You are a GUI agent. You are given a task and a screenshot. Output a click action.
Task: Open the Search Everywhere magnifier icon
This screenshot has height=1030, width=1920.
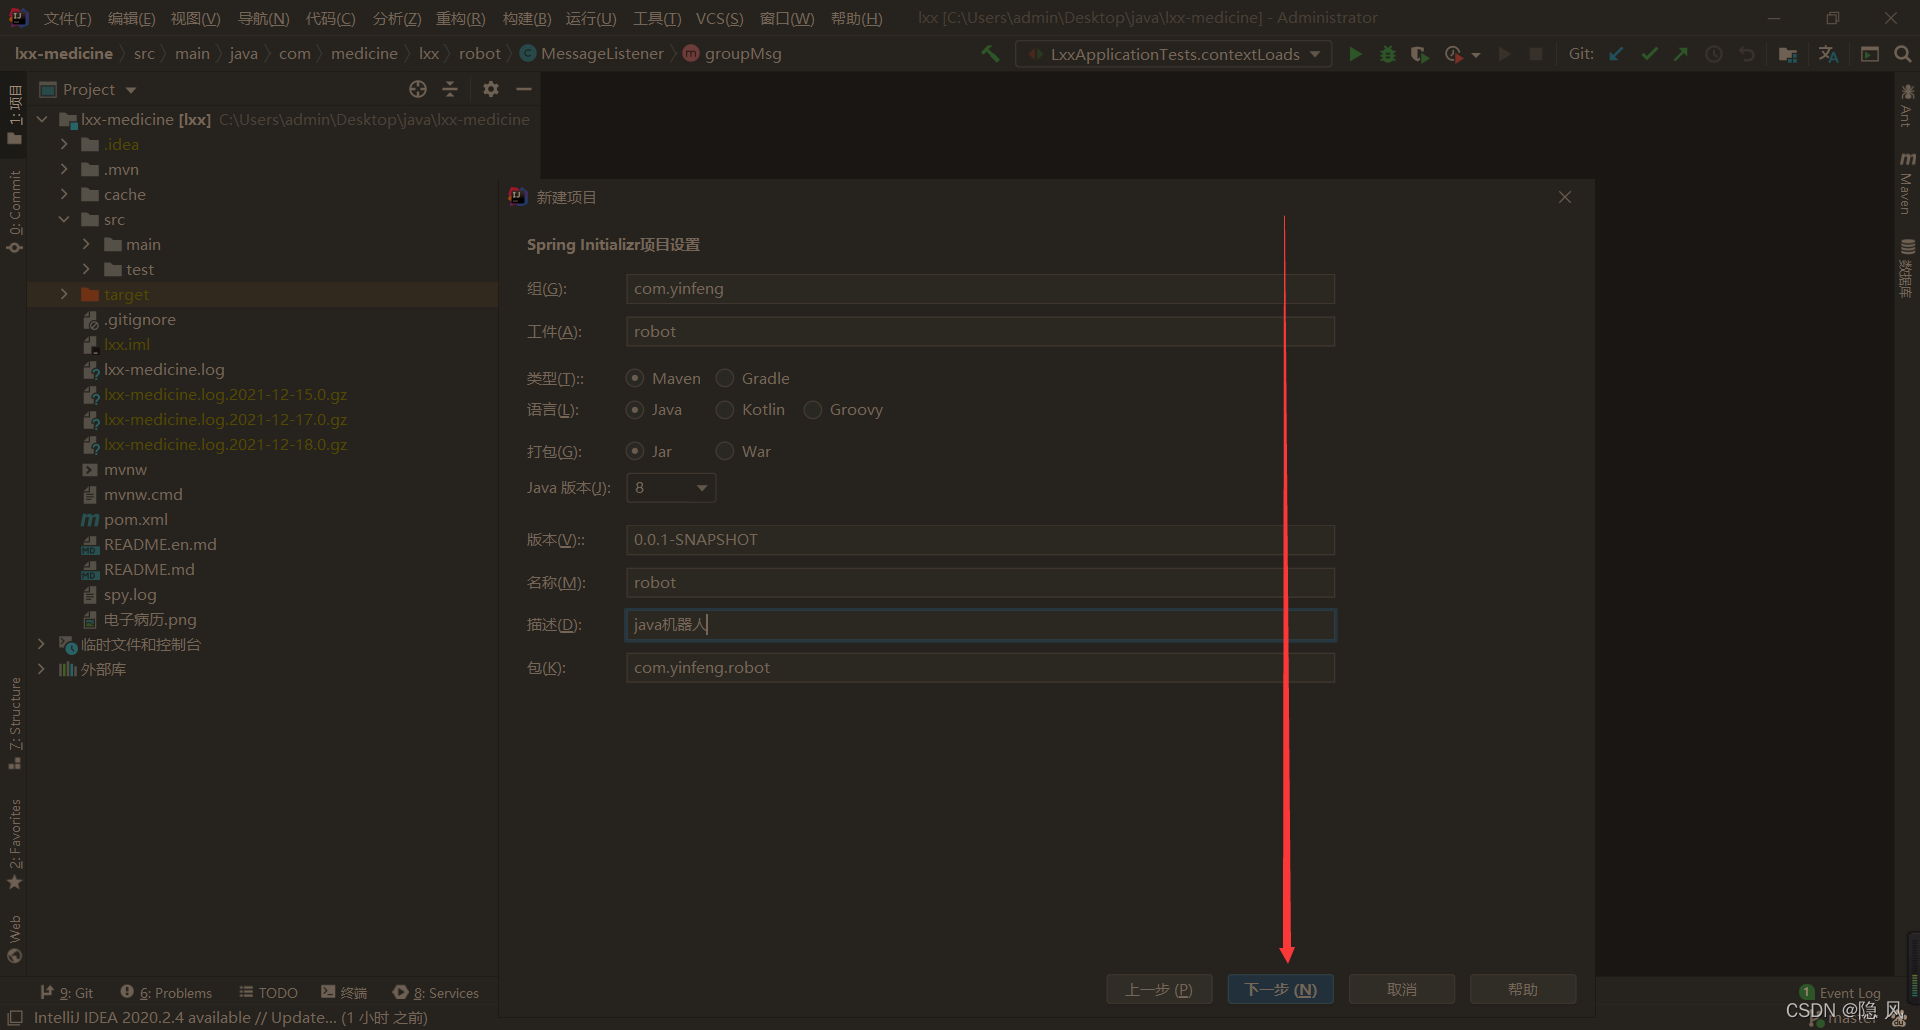point(1902,54)
